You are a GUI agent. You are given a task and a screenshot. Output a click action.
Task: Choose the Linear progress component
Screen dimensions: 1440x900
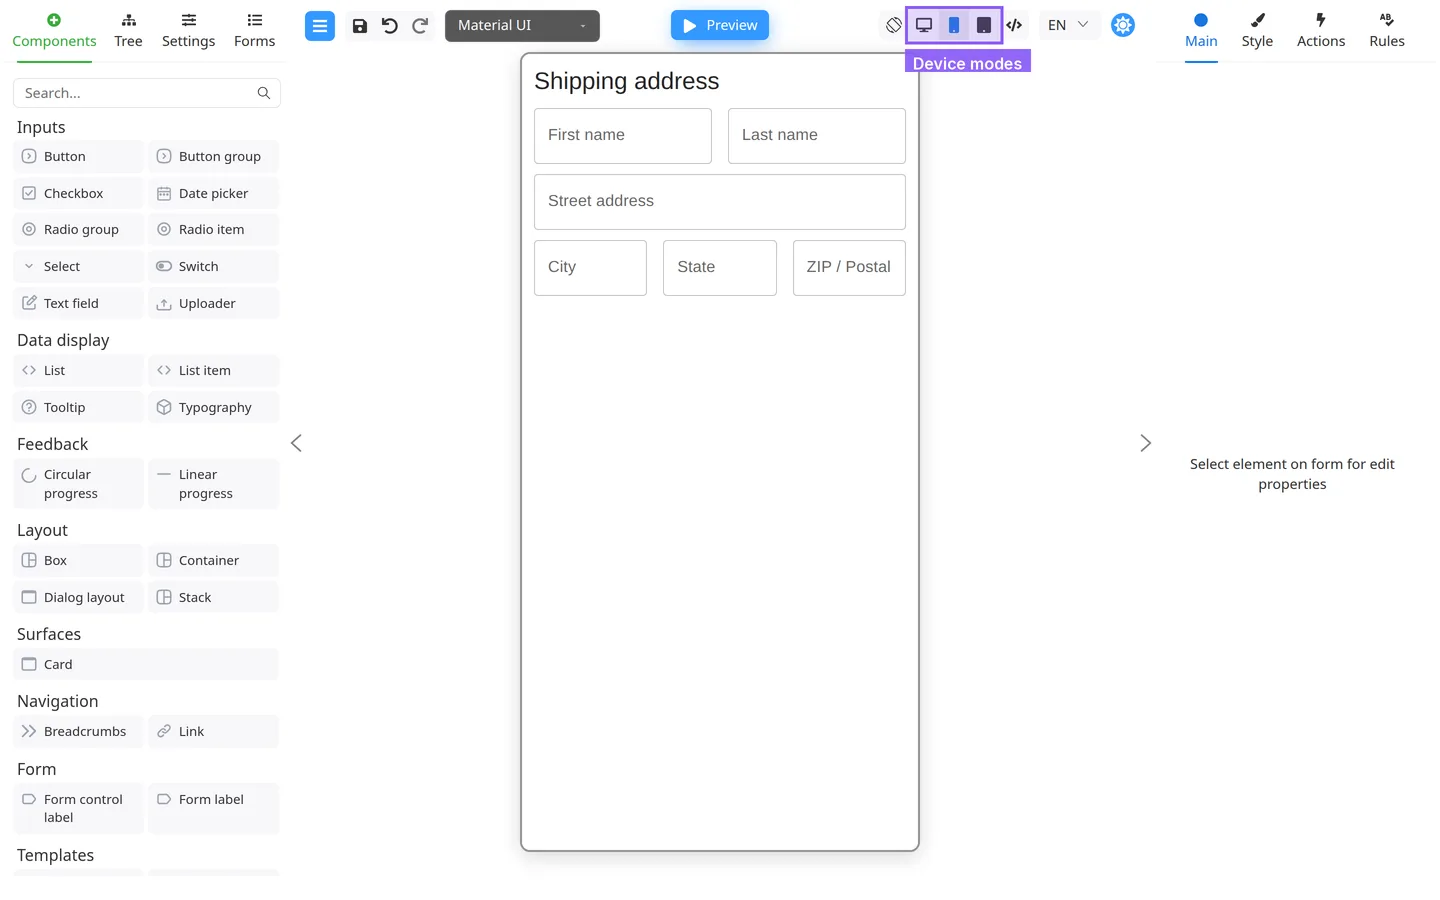[214, 484]
